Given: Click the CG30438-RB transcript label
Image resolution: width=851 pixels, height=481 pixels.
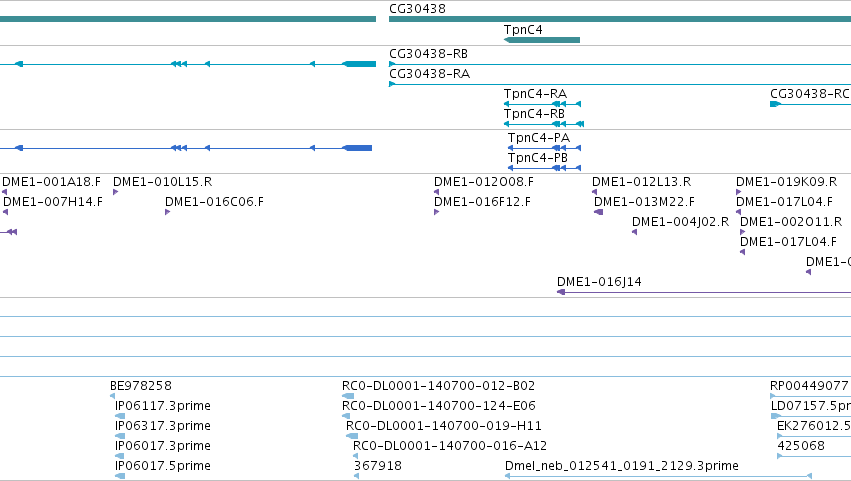Looking at the screenshot, I should point(428,54).
